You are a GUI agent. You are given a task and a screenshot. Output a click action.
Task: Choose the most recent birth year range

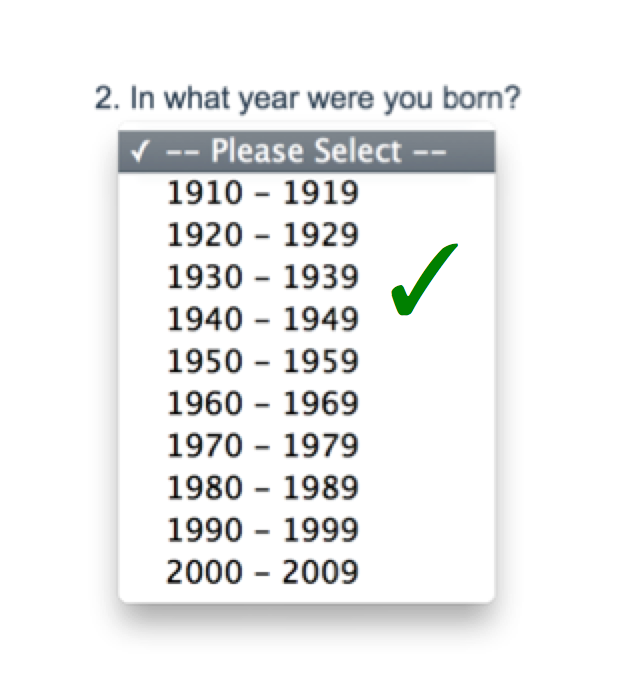click(262, 572)
